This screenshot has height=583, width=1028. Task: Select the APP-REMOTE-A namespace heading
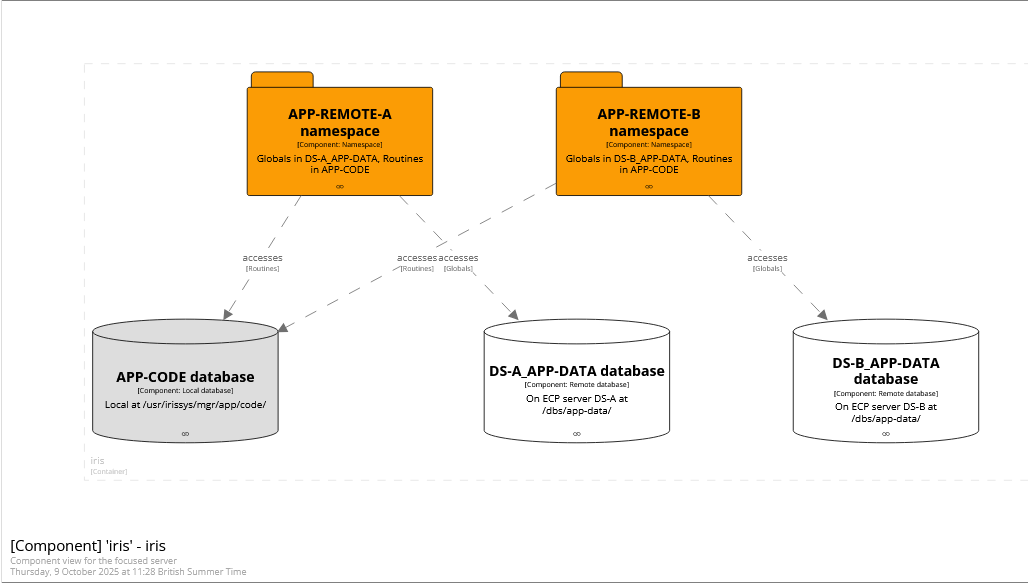pos(340,122)
